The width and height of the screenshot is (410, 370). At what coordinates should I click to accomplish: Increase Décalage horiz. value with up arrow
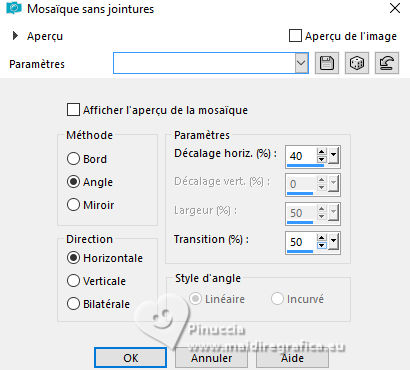[321, 152]
